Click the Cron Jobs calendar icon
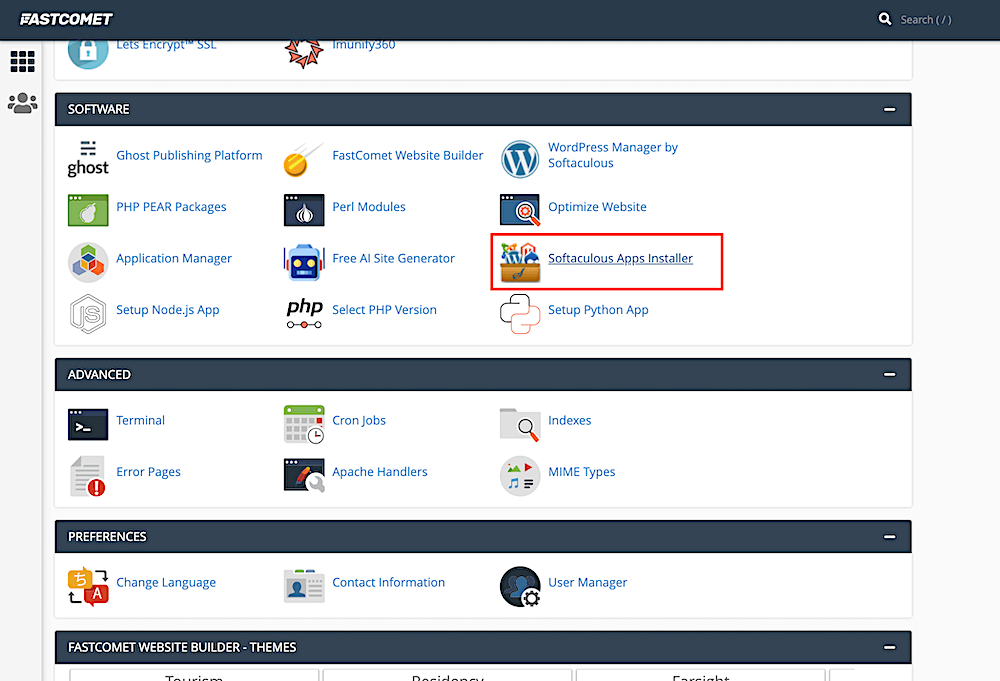 pos(304,424)
